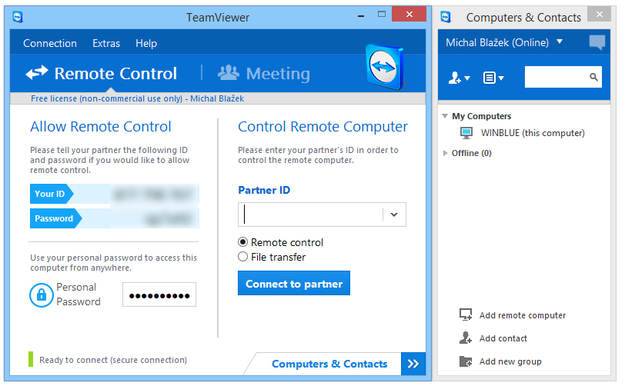The width and height of the screenshot is (625, 386).
Task: Click the Add new group link
Action: point(510,361)
